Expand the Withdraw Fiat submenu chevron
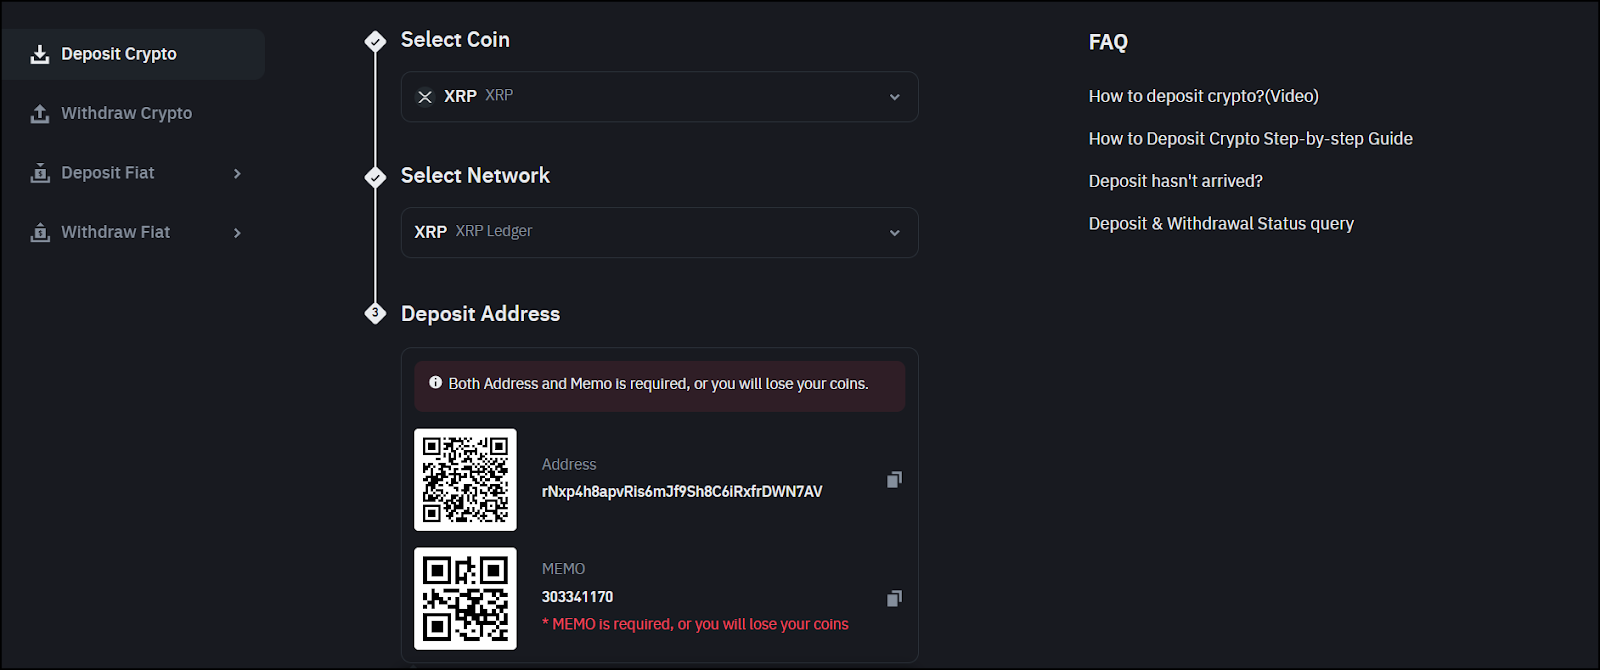The height and width of the screenshot is (670, 1600). pyautogui.click(x=237, y=233)
